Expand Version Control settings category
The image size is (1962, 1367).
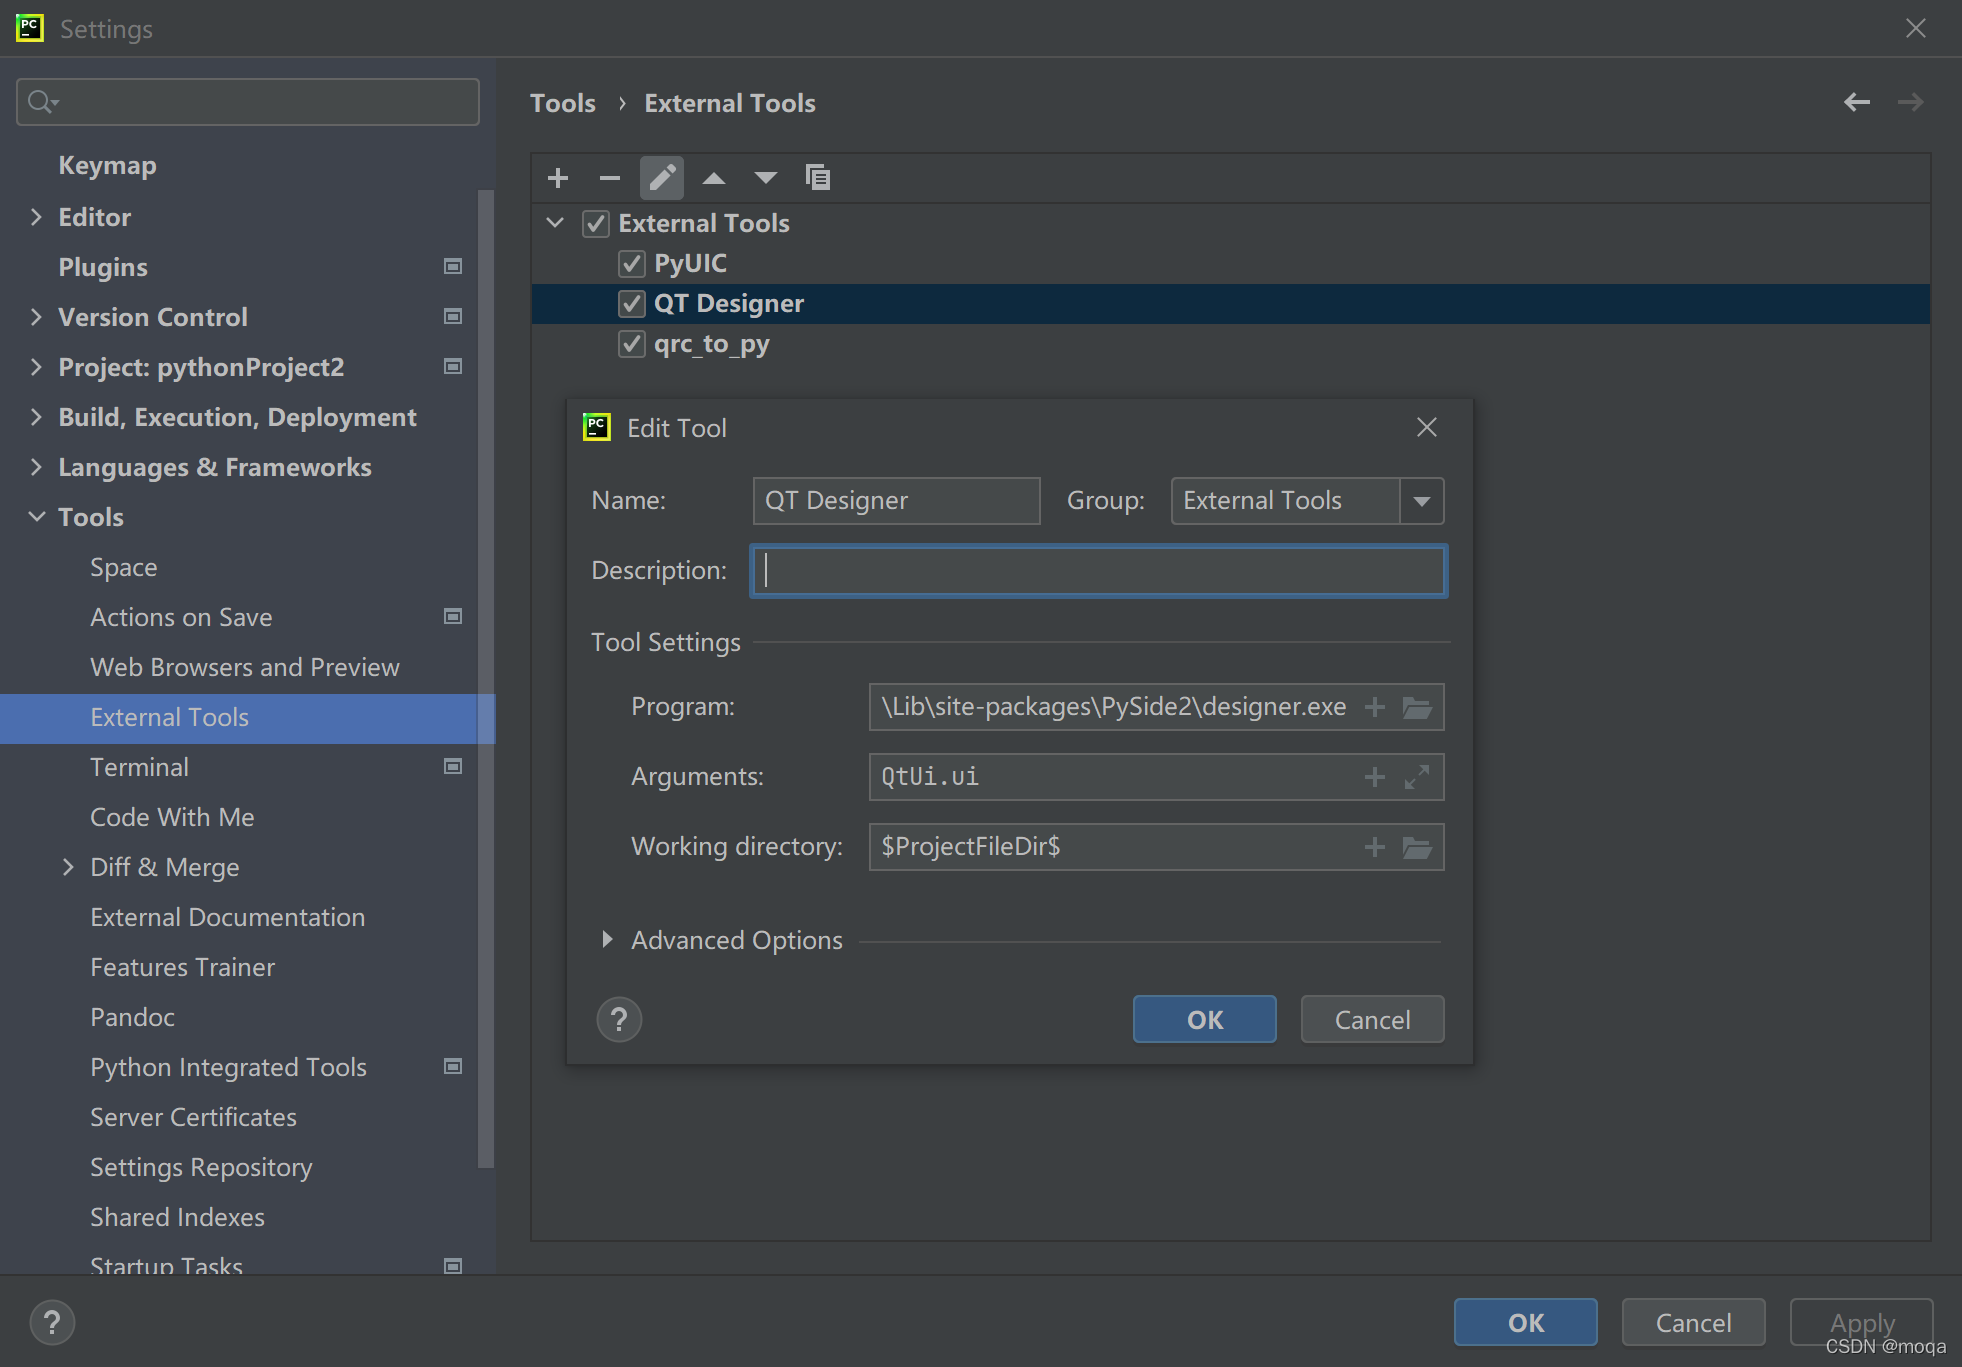[x=36, y=317]
